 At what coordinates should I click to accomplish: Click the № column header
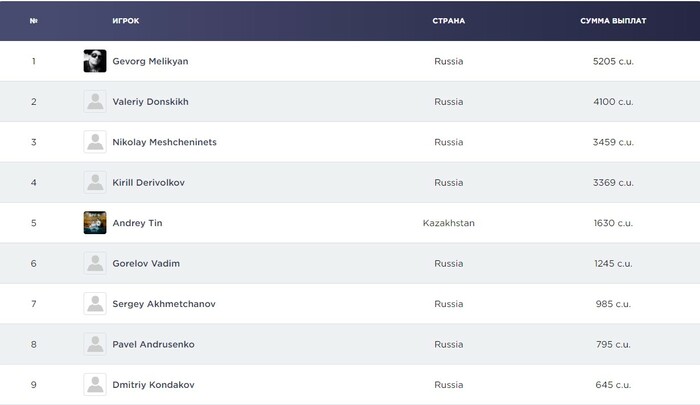tap(34, 20)
